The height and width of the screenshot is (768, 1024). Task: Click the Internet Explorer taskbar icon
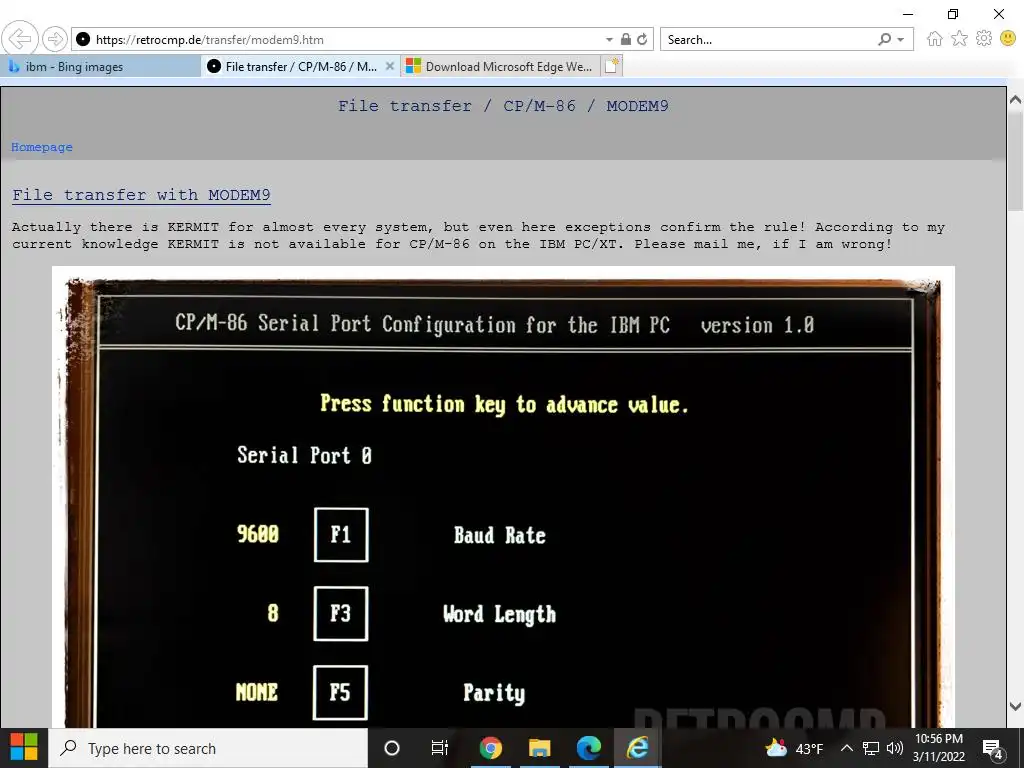point(637,748)
